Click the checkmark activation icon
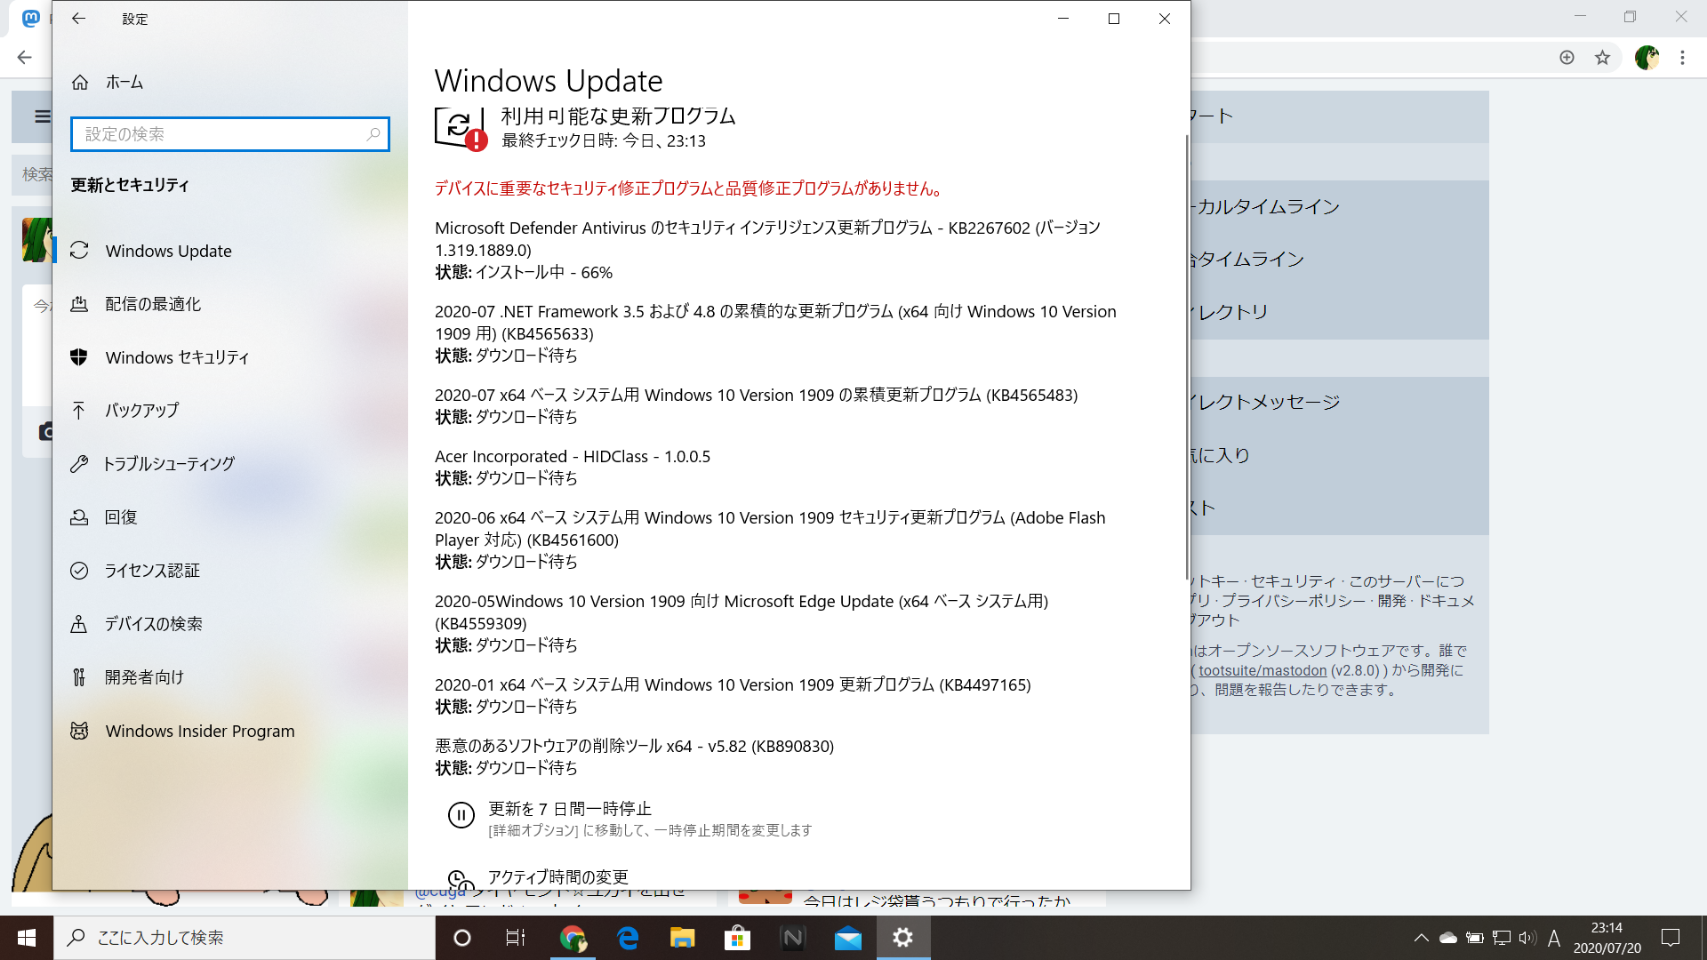Viewport: 1707px width, 960px height. click(79, 570)
